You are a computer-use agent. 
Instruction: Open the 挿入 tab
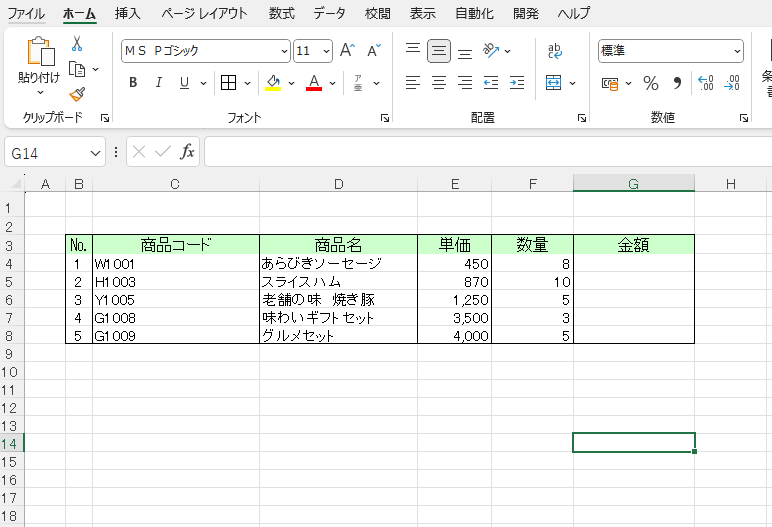[x=128, y=14]
